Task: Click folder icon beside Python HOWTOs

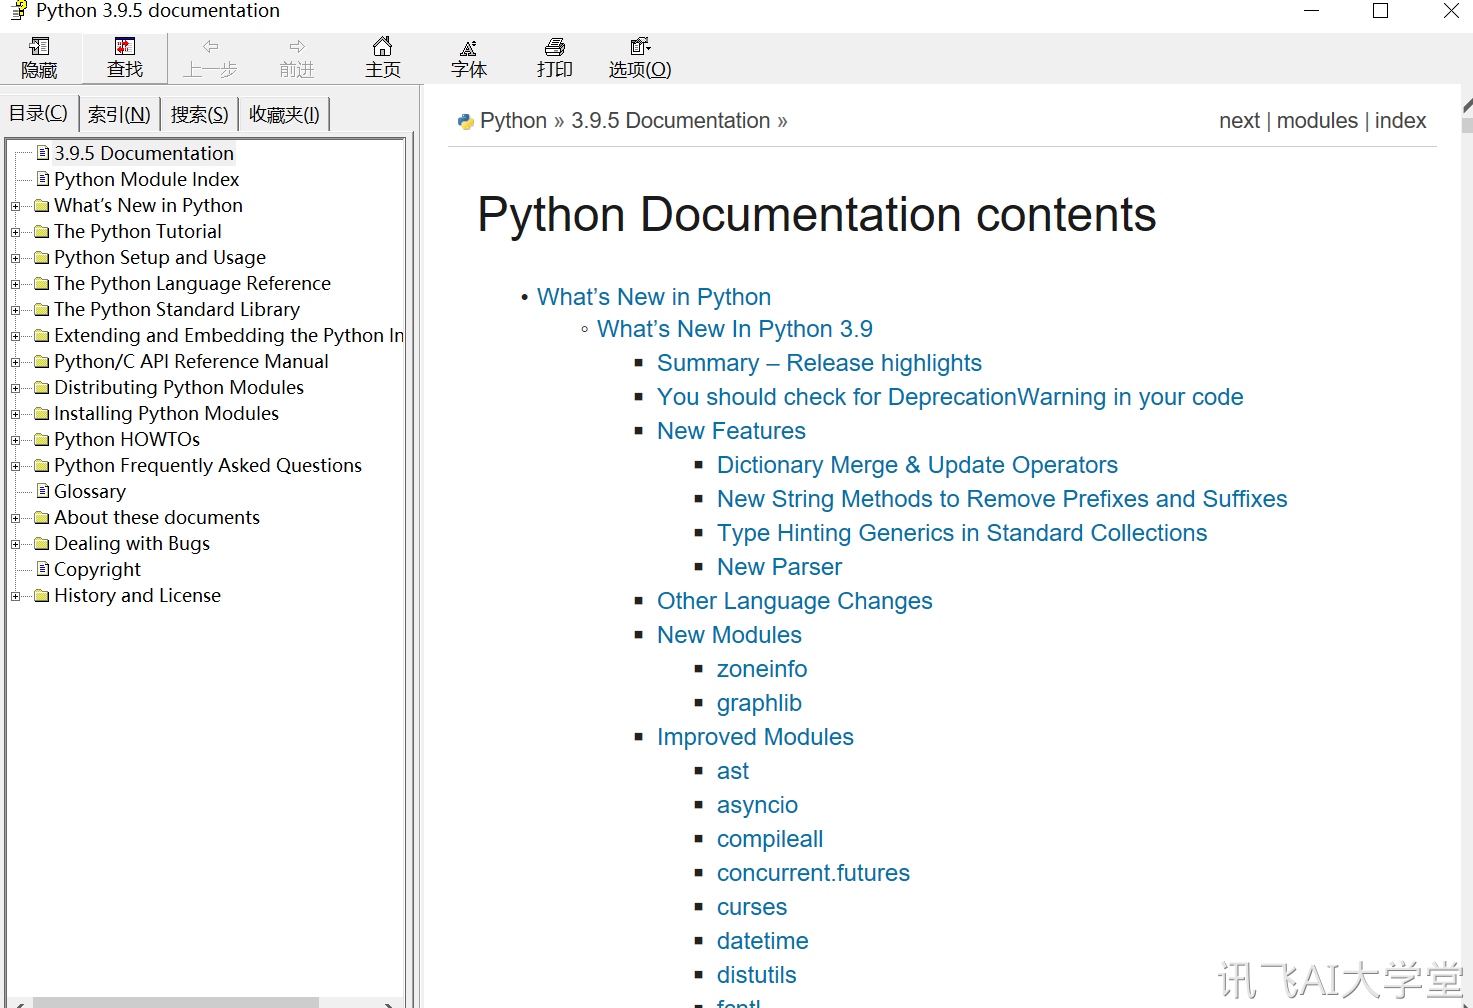Action: point(42,440)
